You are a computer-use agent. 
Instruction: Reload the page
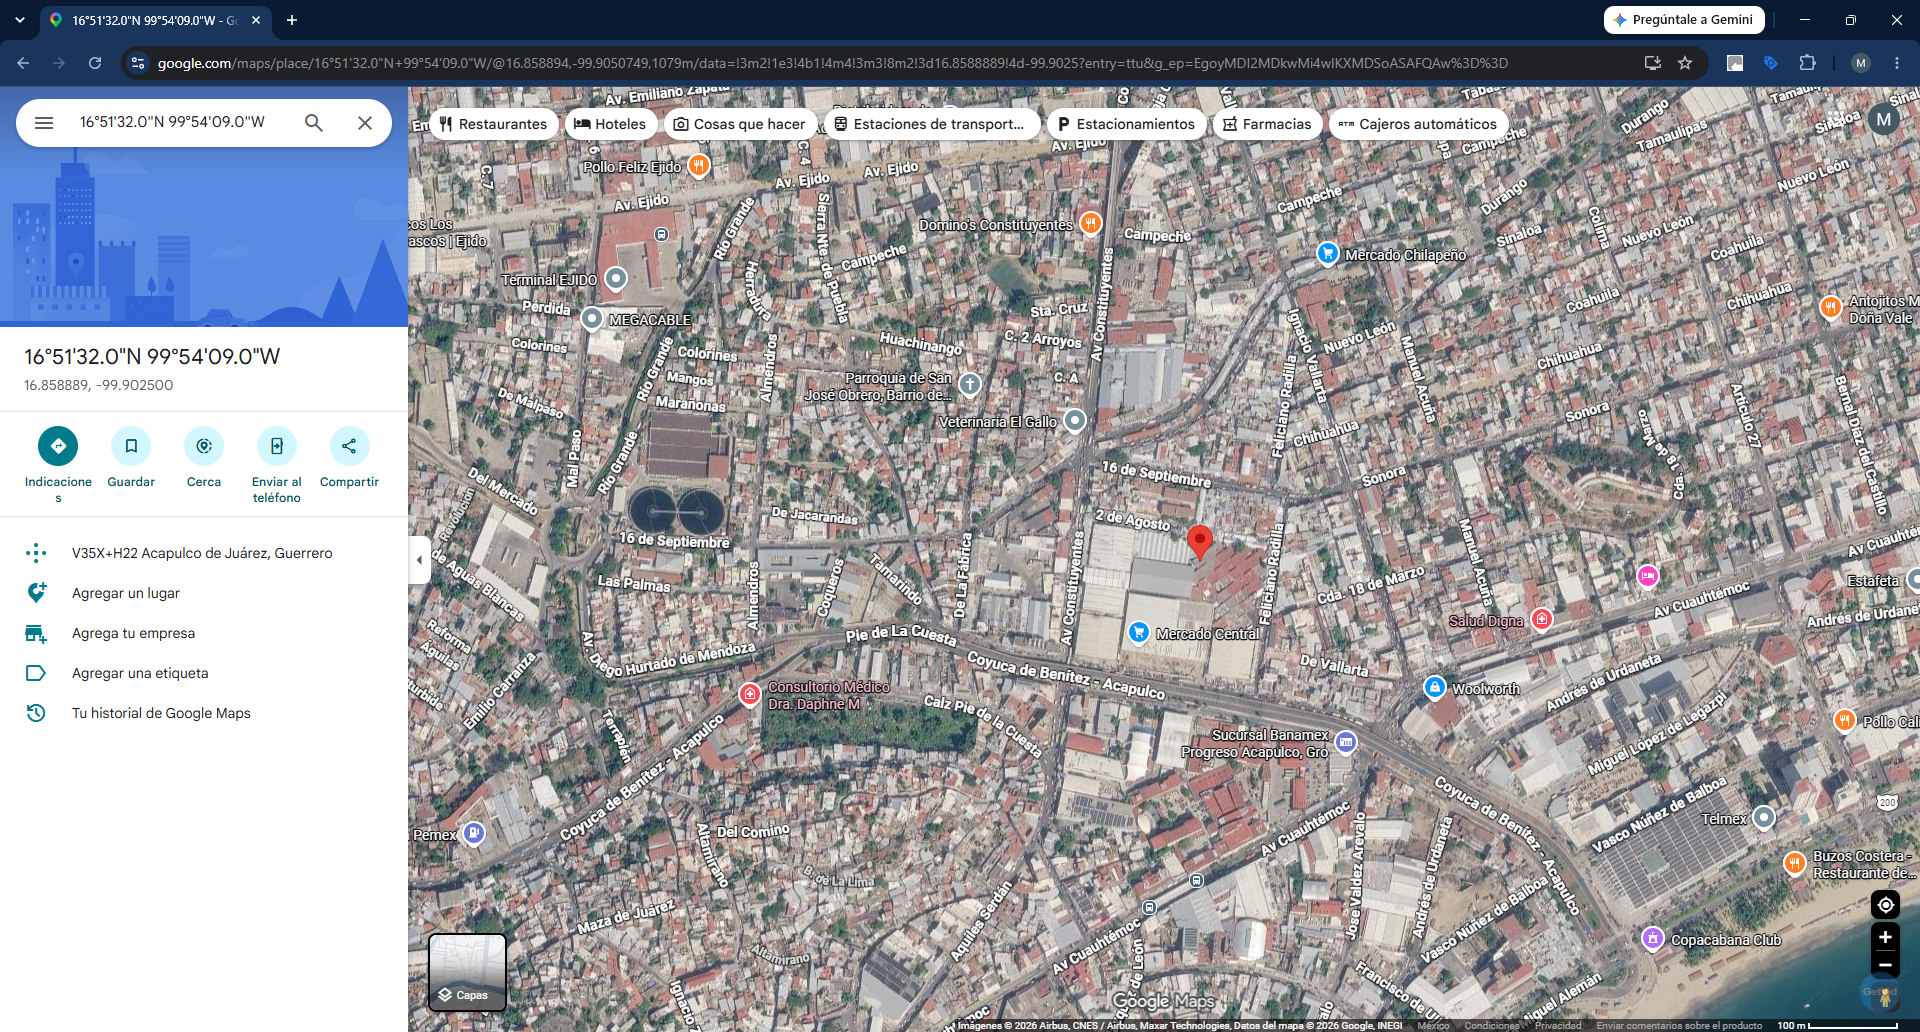coord(95,63)
